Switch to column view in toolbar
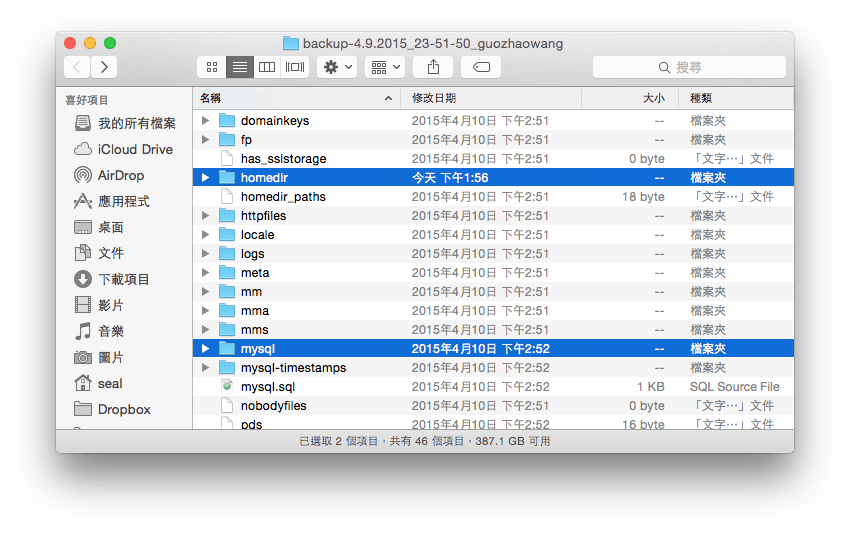 [267, 67]
